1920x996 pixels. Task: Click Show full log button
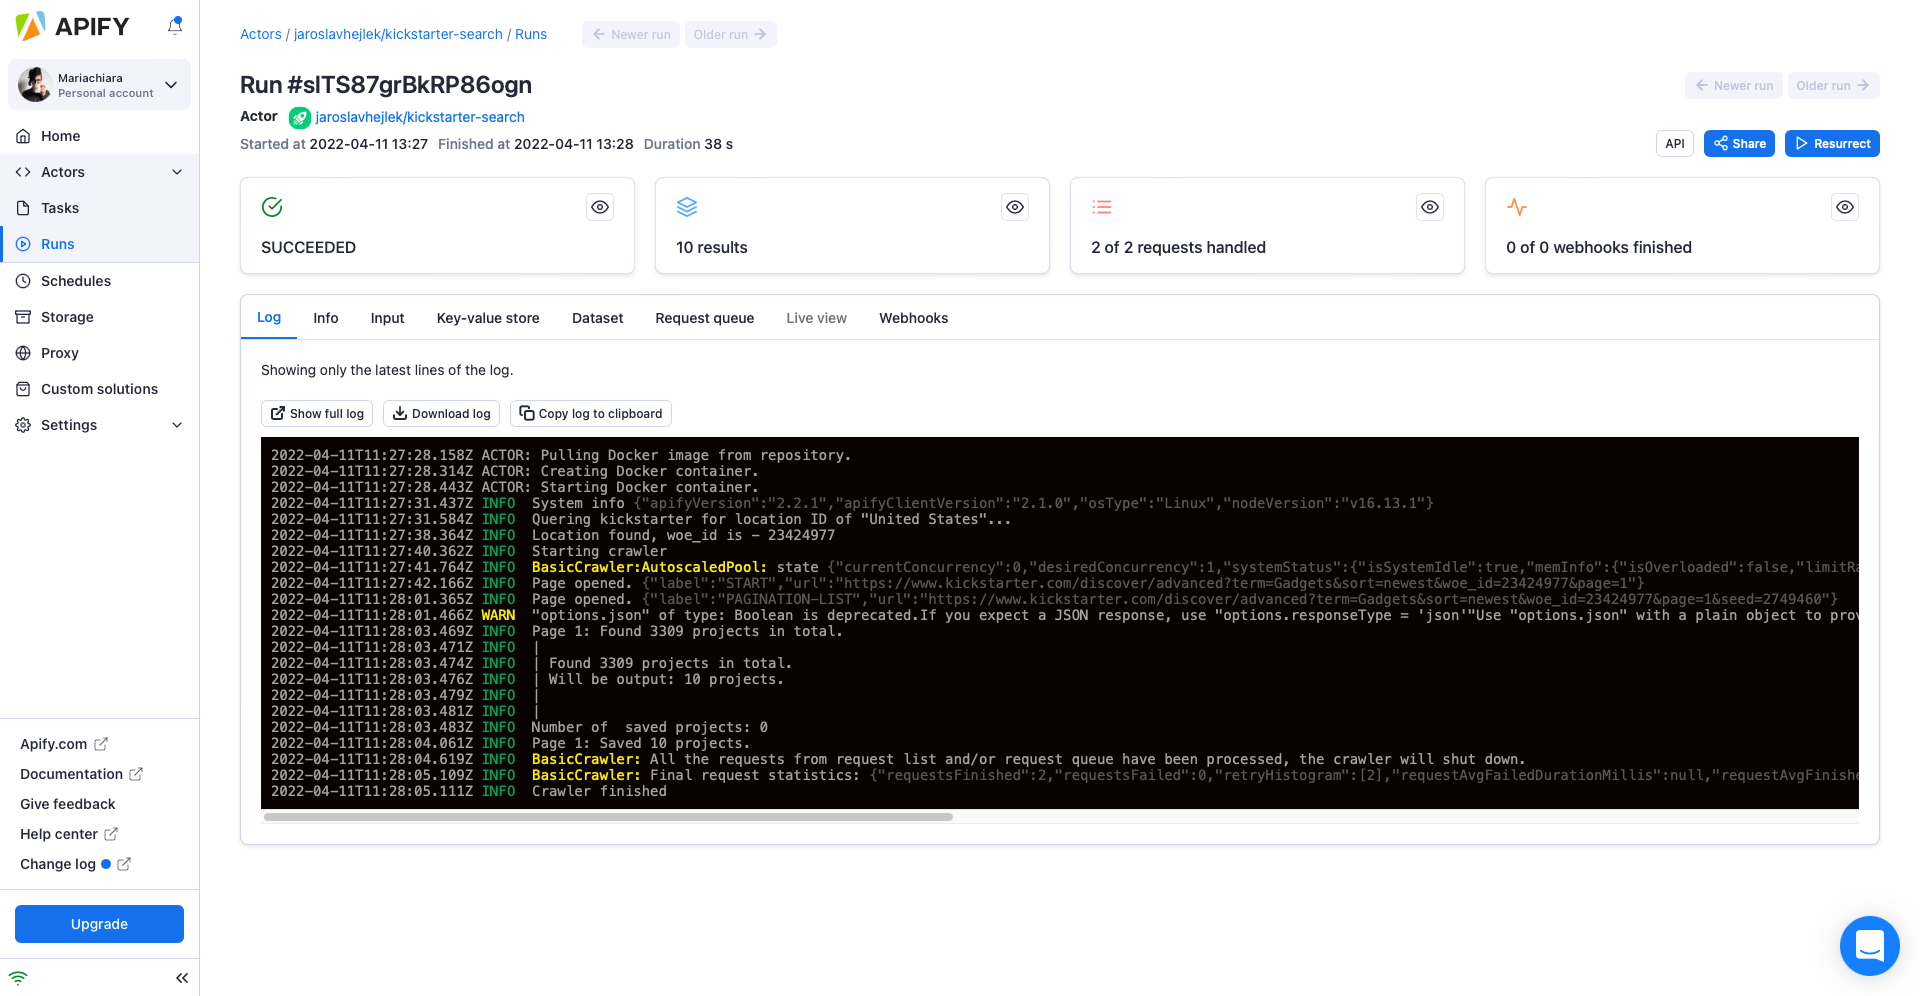pyautogui.click(x=317, y=414)
